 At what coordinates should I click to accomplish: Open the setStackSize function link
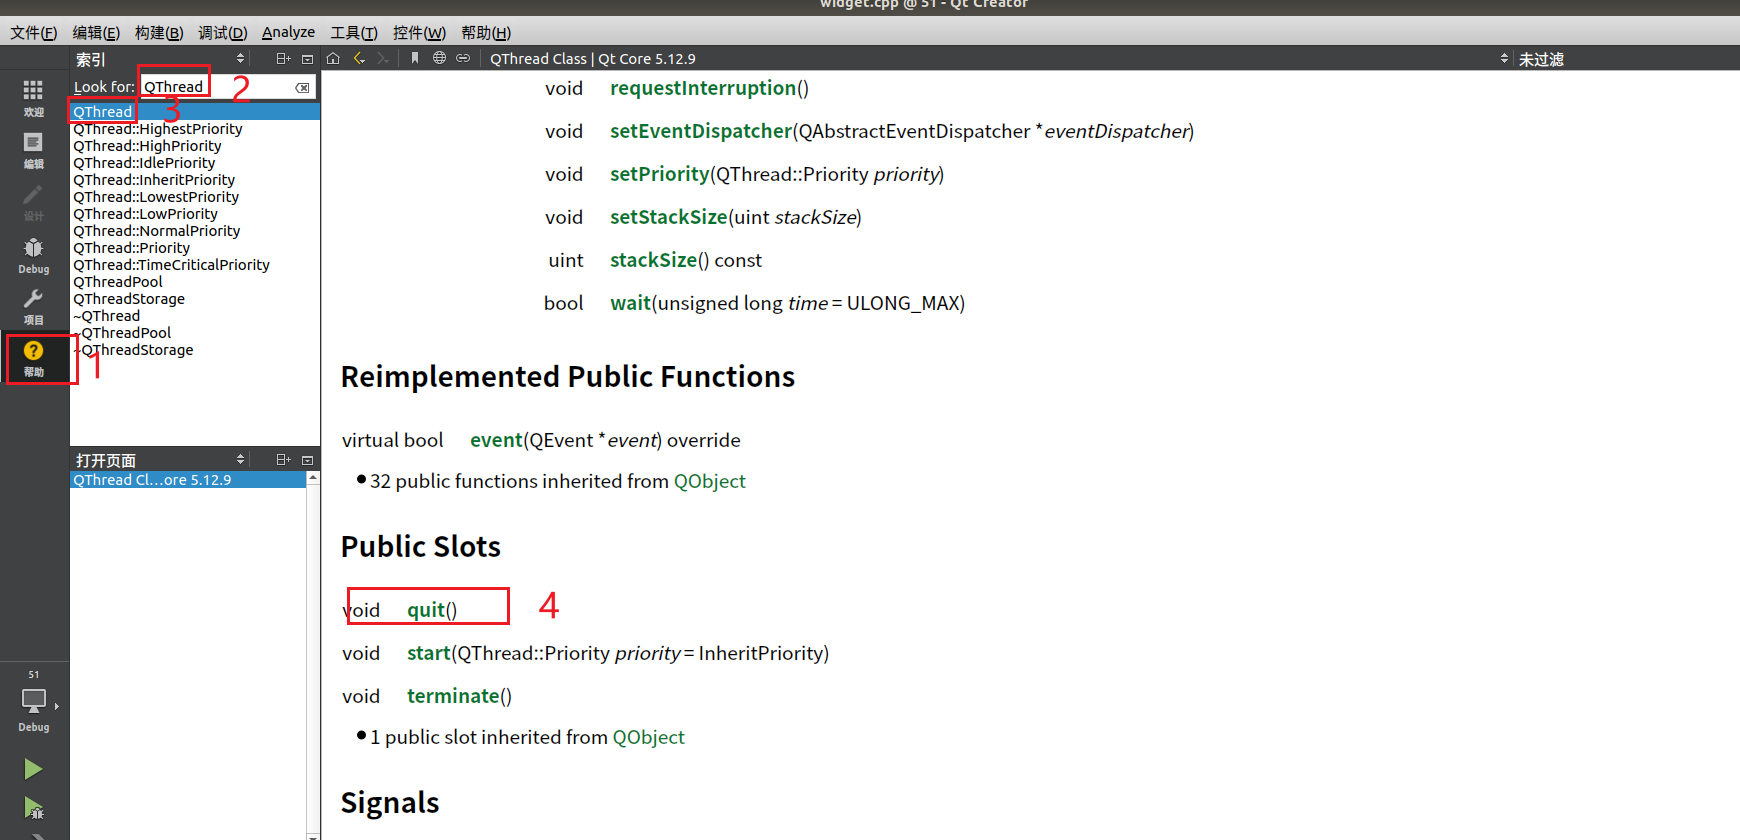[669, 217]
